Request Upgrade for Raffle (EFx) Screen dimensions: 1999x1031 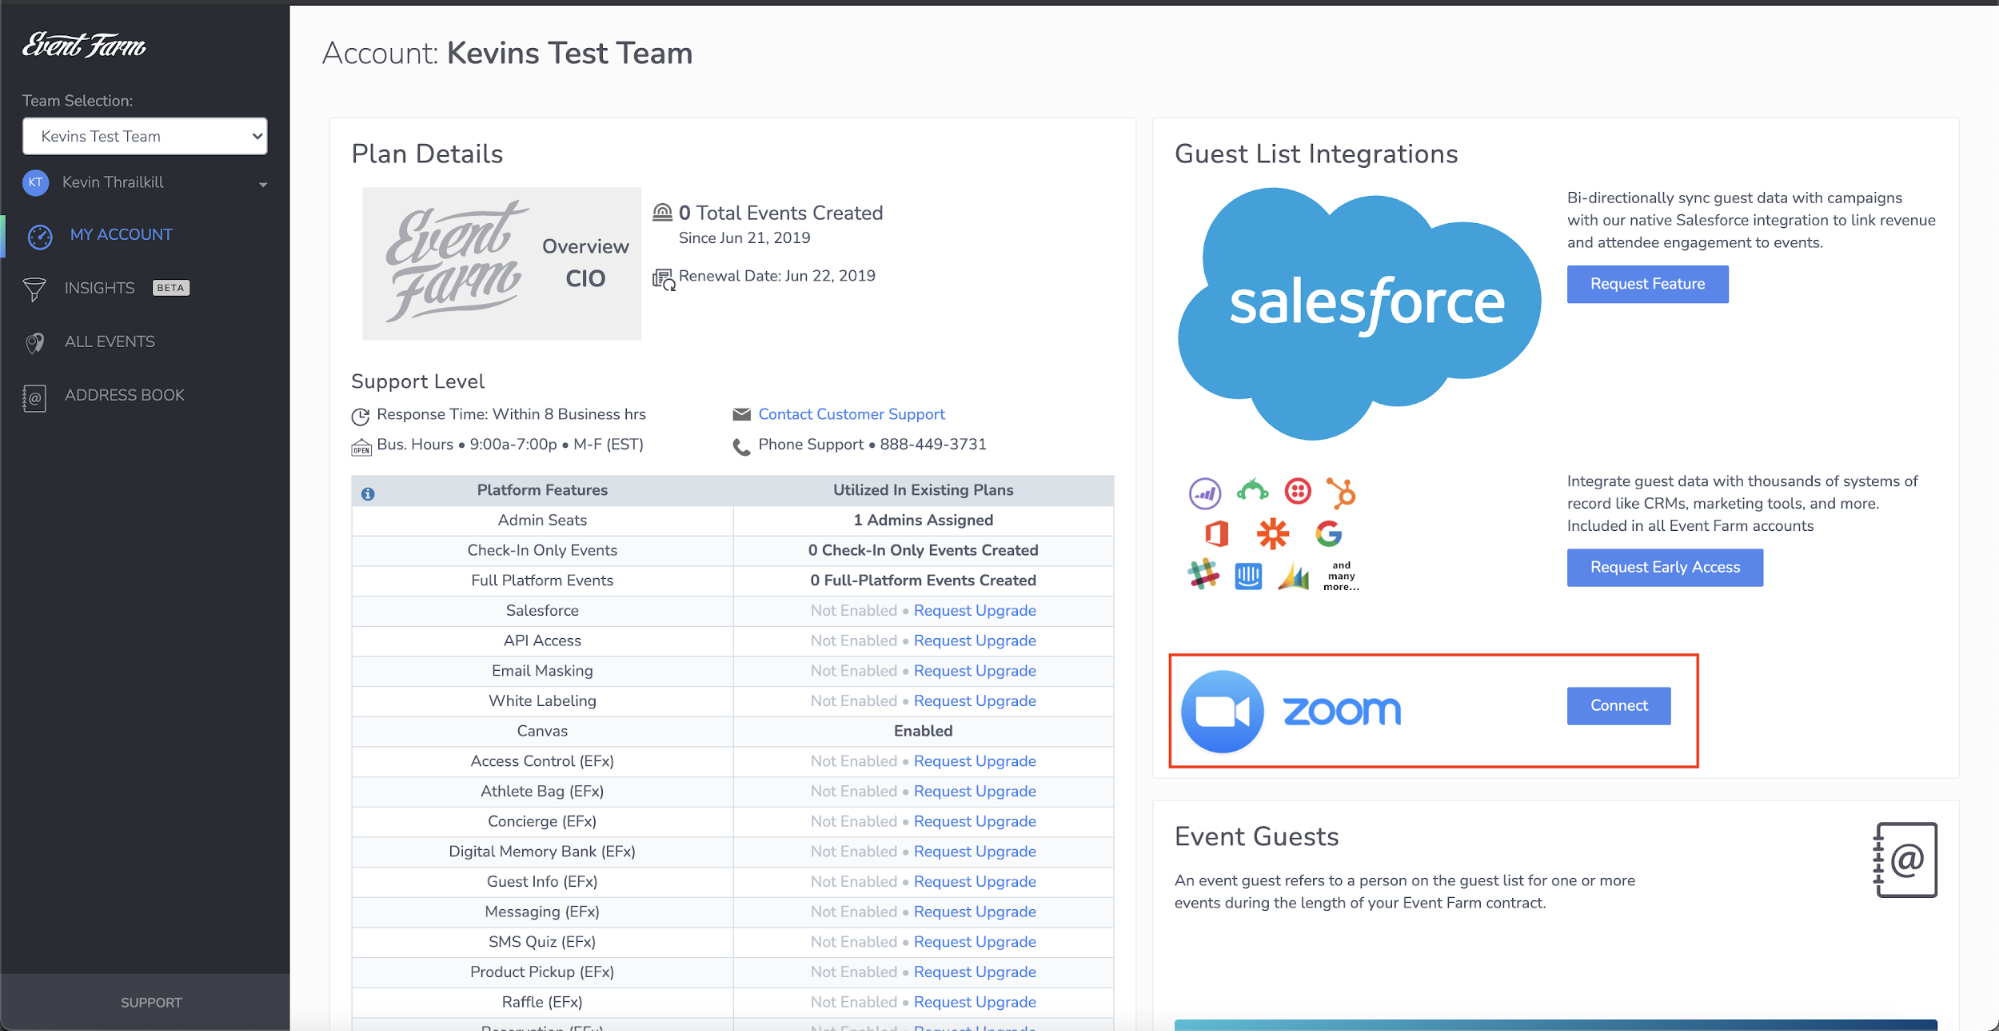(x=975, y=1001)
